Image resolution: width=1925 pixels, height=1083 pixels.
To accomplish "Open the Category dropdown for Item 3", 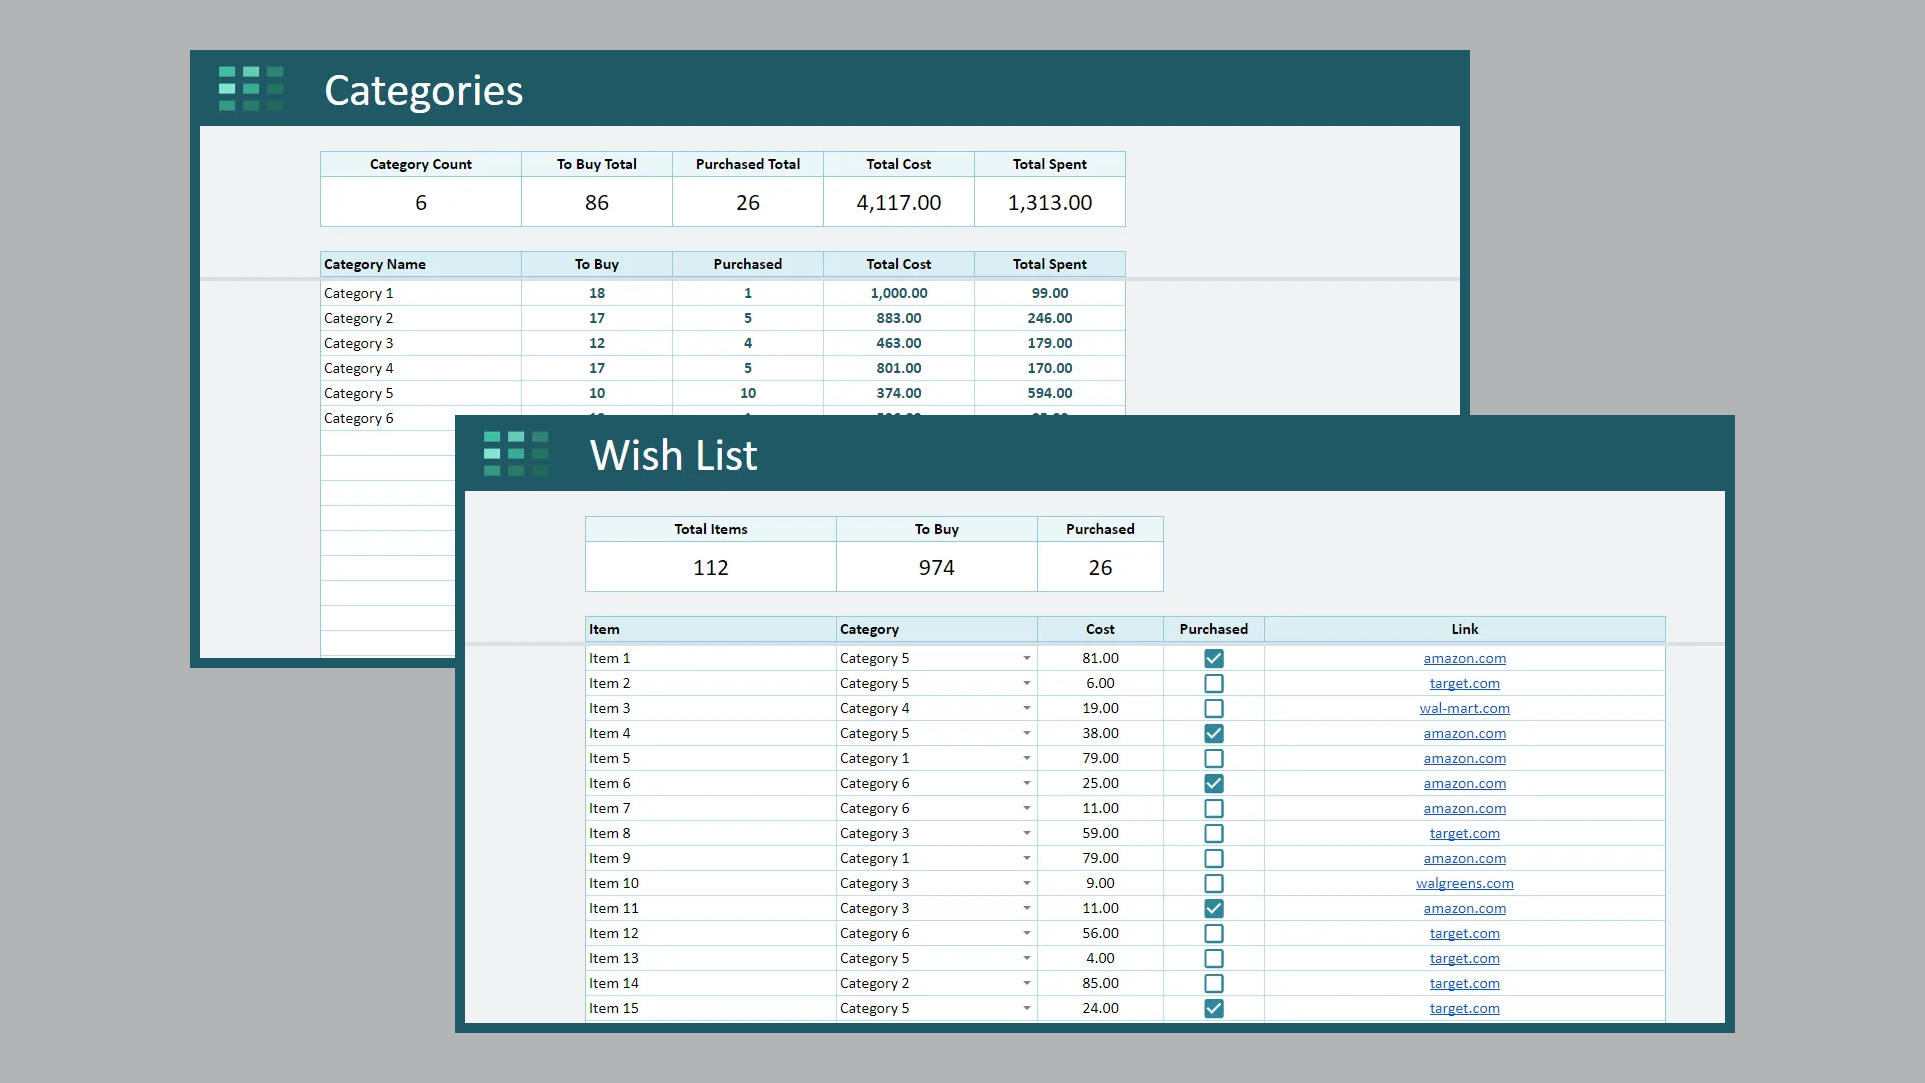I will tap(1025, 708).
